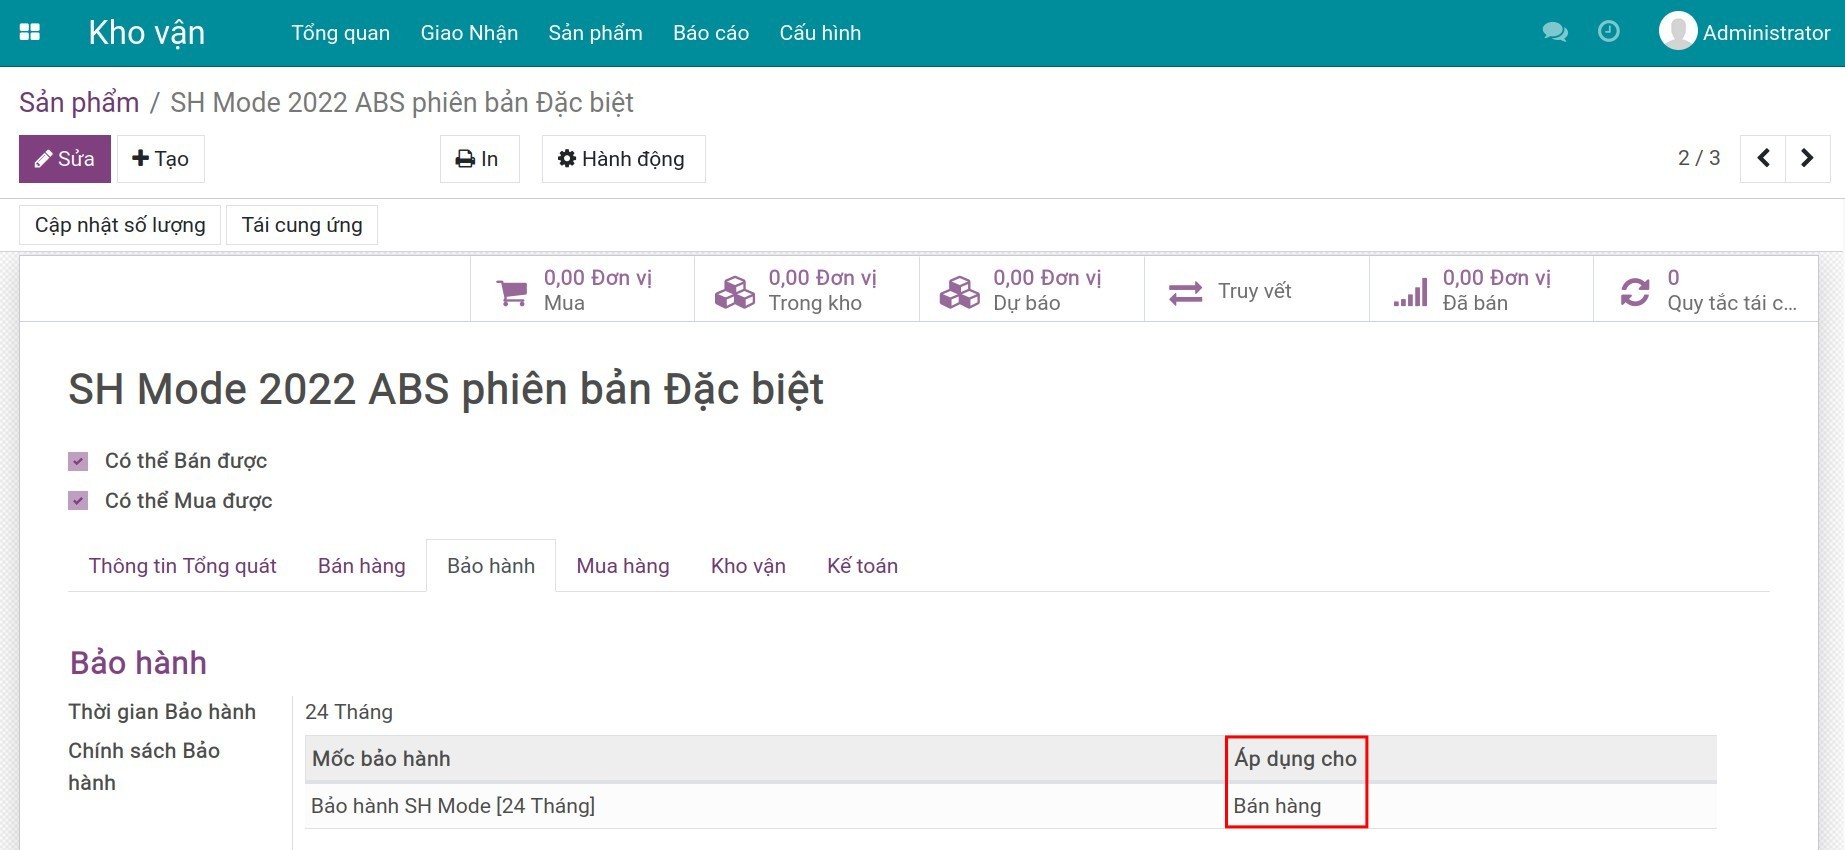Switch to the Kho vận tab

(747, 566)
